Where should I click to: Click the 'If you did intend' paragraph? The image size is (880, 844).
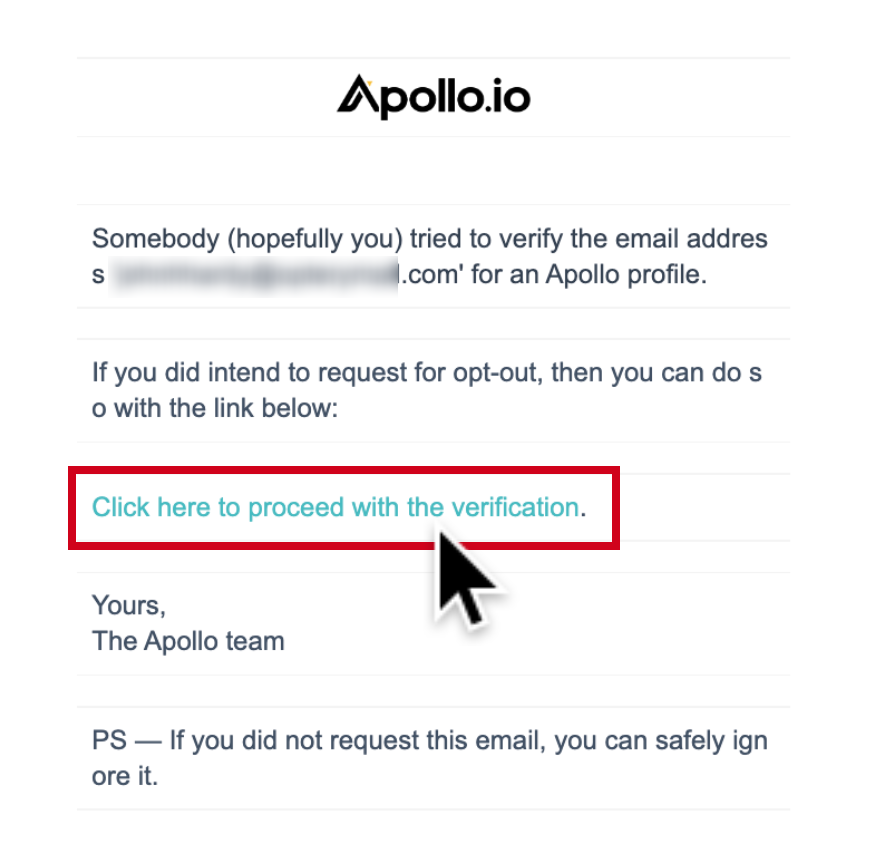click(x=427, y=390)
